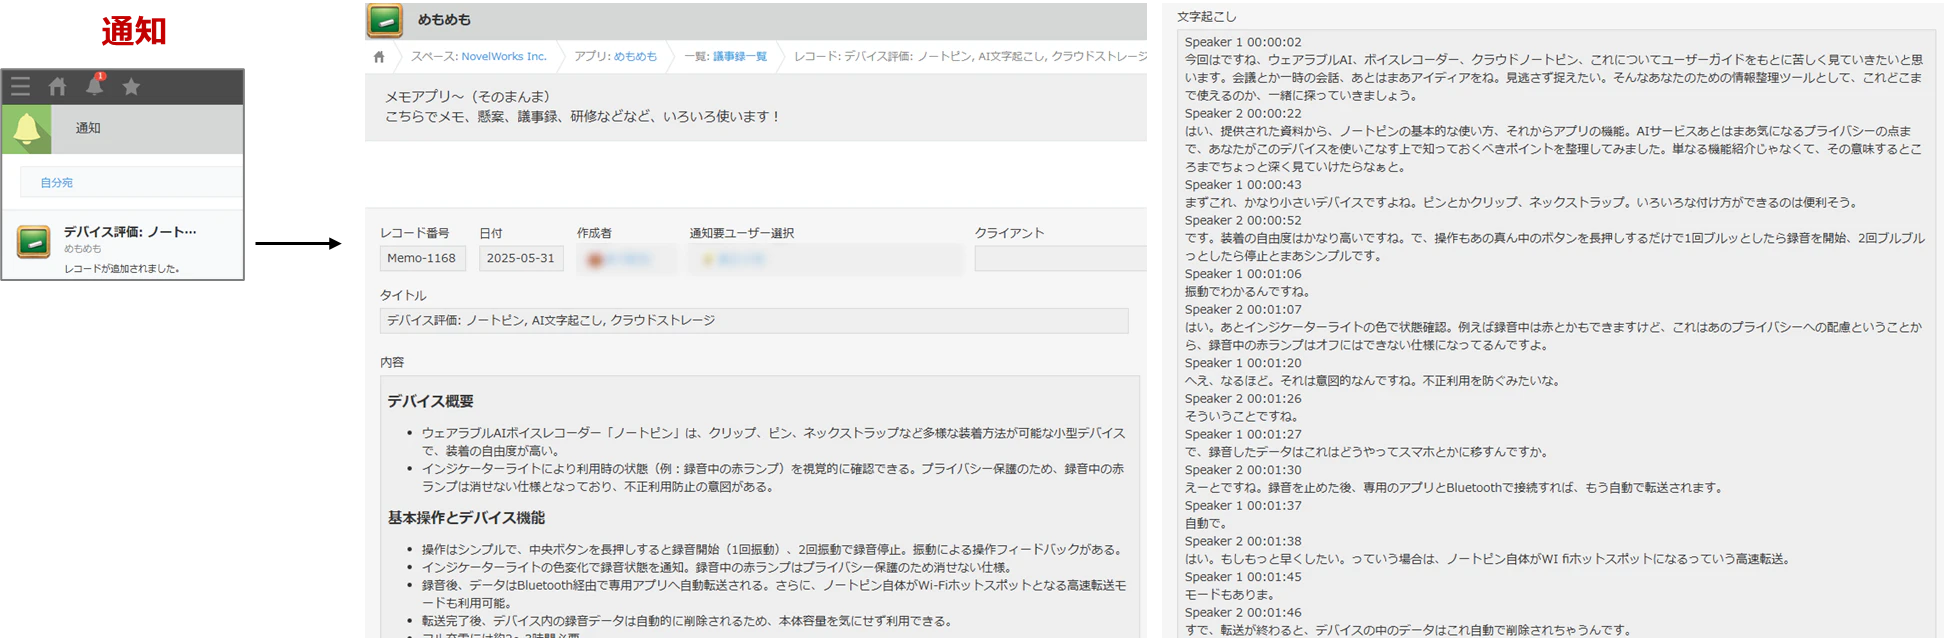Viewport: 1944px width, 638px height.
Task: Click the star bookmarks icon
Action: pyautogui.click(x=131, y=87)
